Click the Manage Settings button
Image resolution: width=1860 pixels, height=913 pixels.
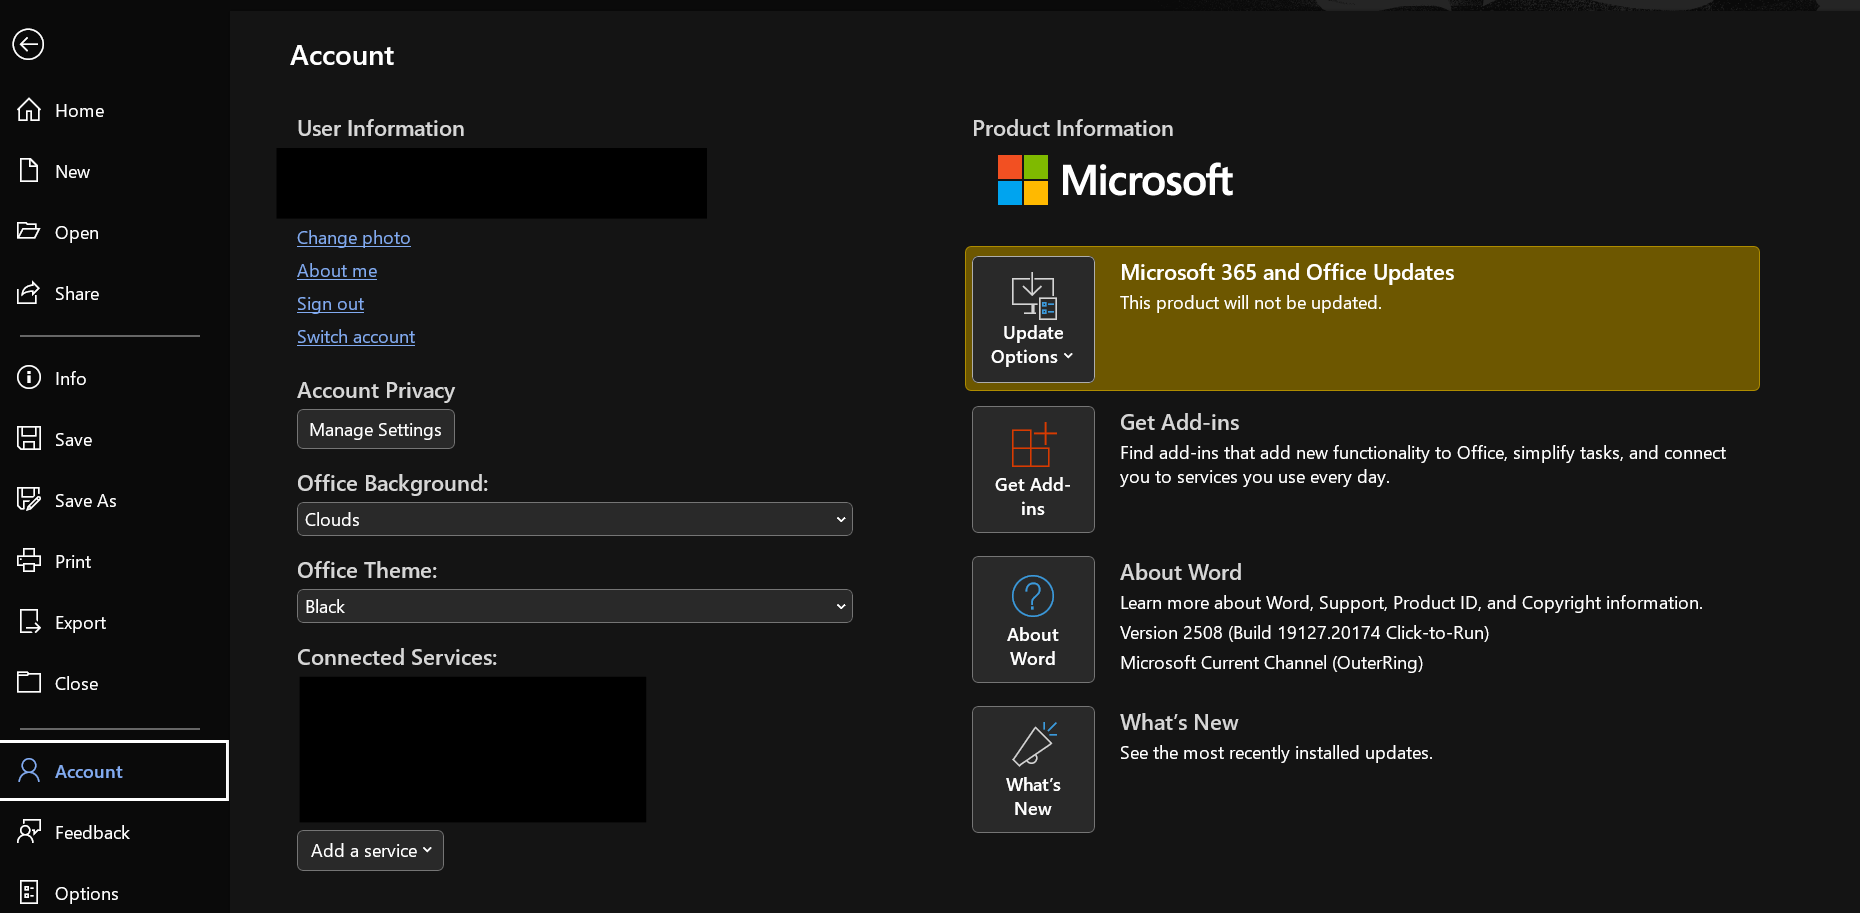(375, 429)
